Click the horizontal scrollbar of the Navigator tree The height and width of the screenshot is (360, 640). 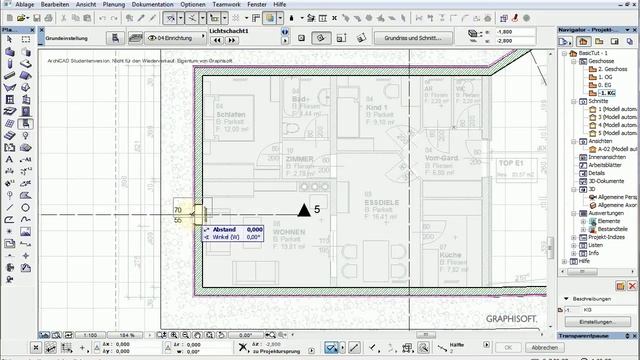coord(583,272)
